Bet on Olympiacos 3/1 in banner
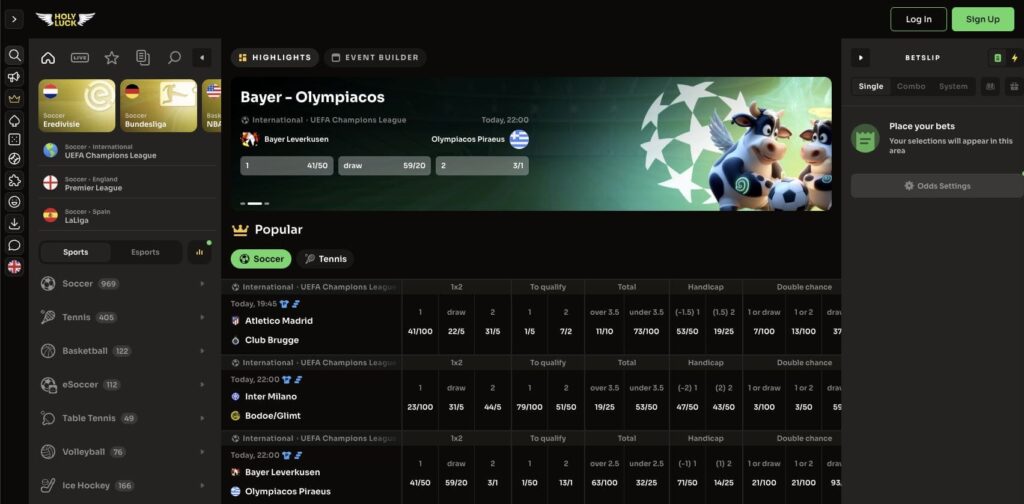The width and height of the screenshot is (1024, 504). point(483,166)
